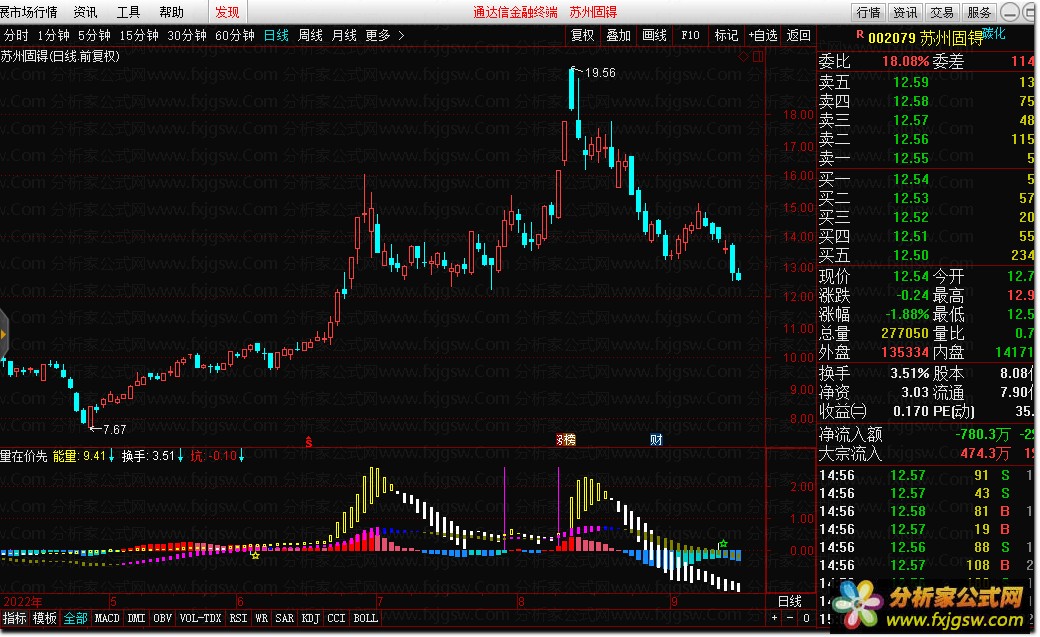Switch indicator to SAR

tap(285, 618)
